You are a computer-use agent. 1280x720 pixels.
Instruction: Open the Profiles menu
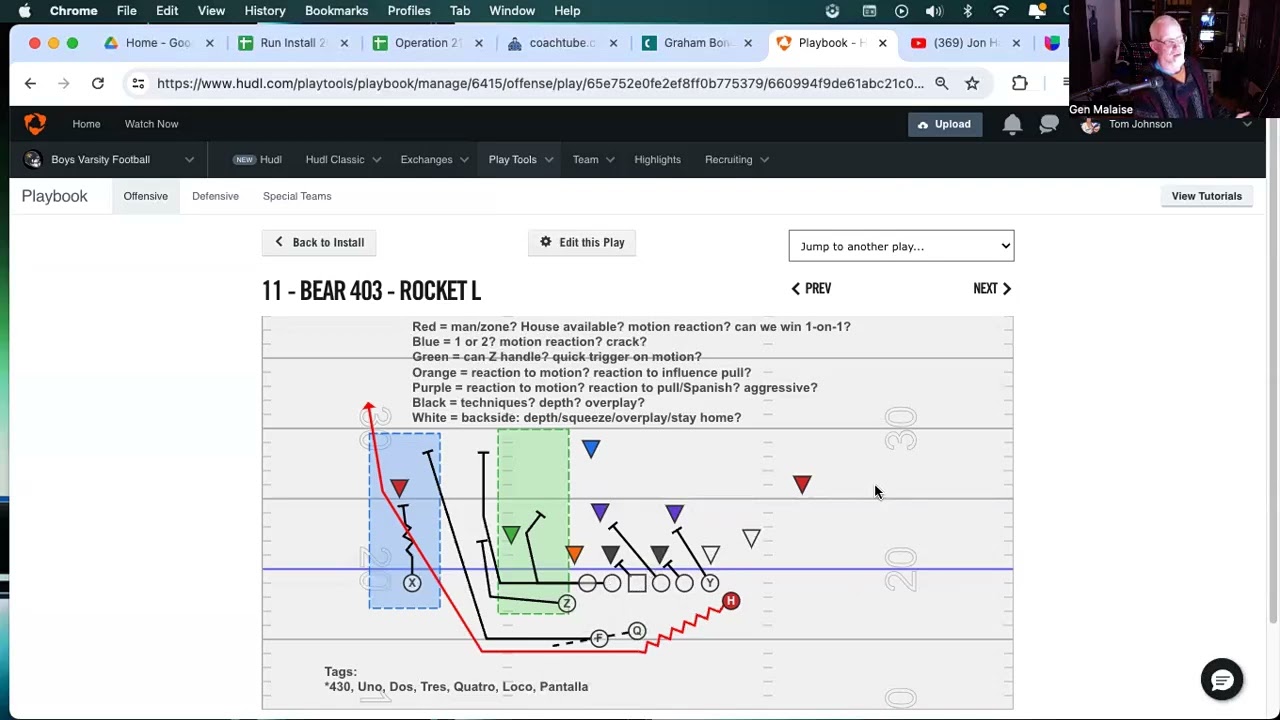click(x=409, y=11)
